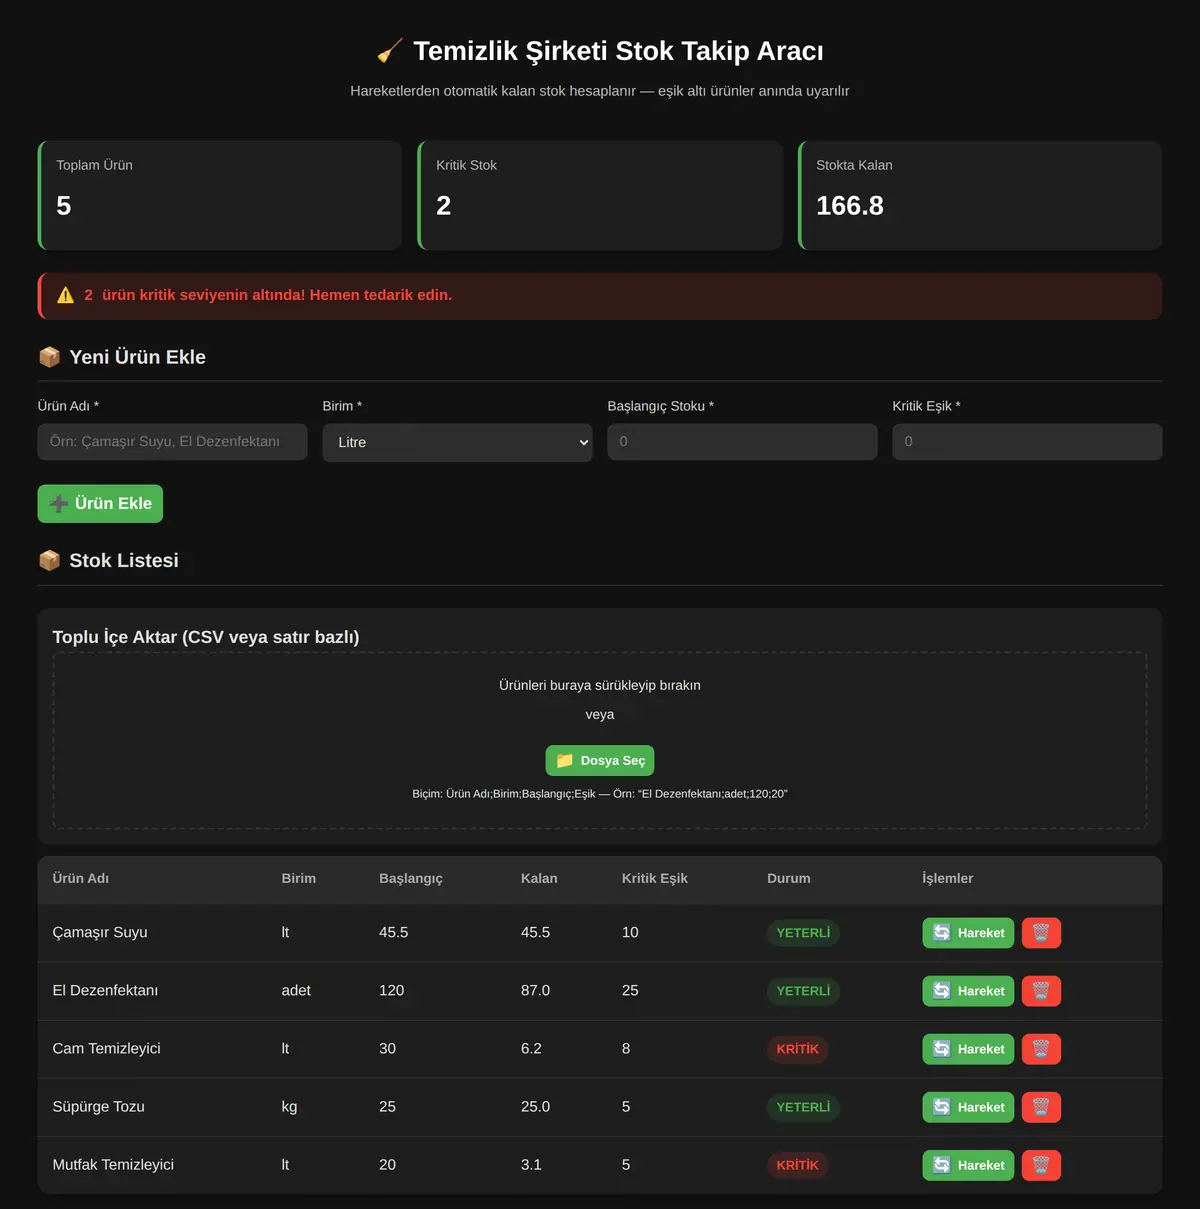Add a Hareket for Çamaşır Suyu

[x=968, y=933]
